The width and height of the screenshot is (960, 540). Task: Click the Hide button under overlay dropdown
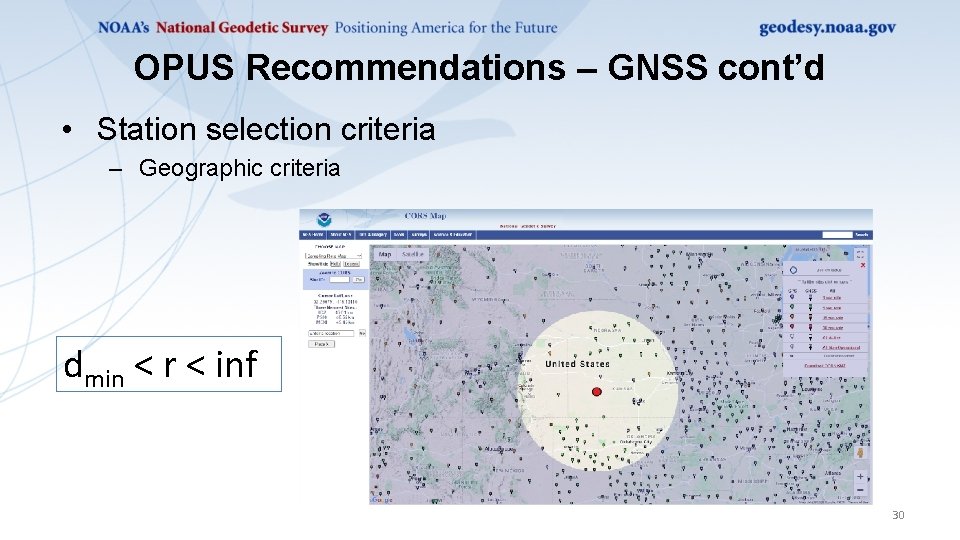click(336, 264)
